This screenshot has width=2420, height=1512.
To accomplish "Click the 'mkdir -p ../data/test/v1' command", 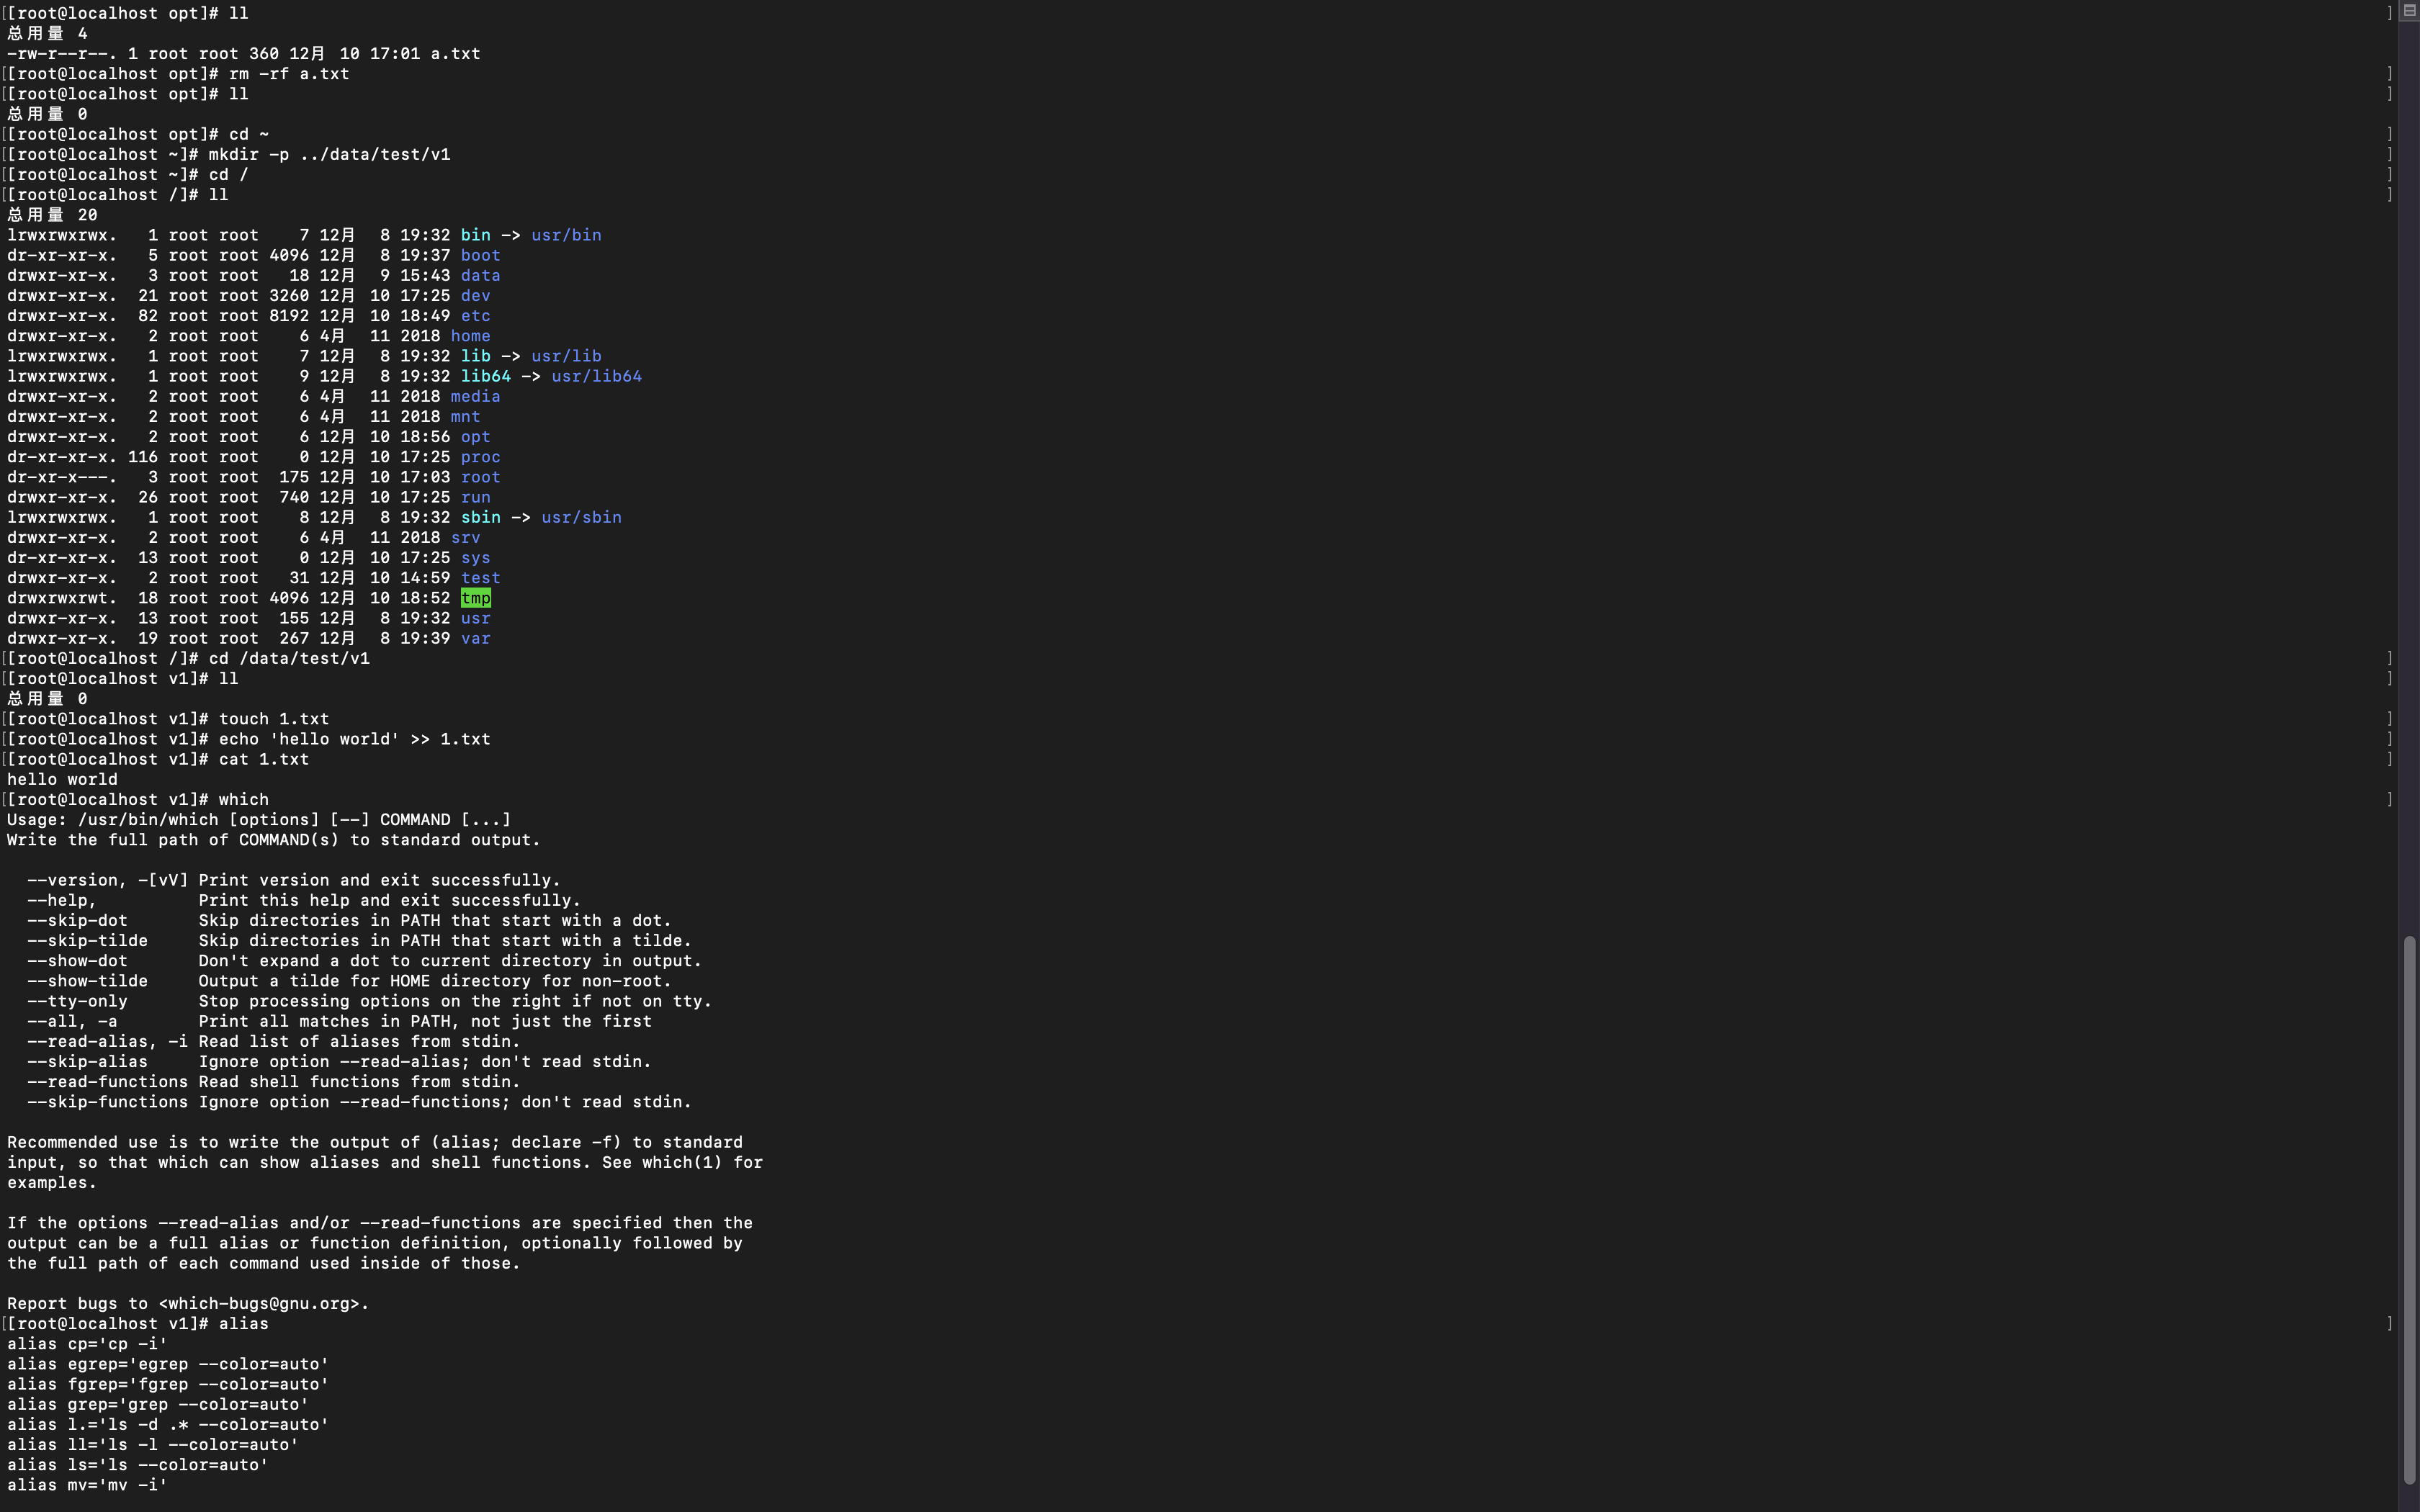I will 329,154.
